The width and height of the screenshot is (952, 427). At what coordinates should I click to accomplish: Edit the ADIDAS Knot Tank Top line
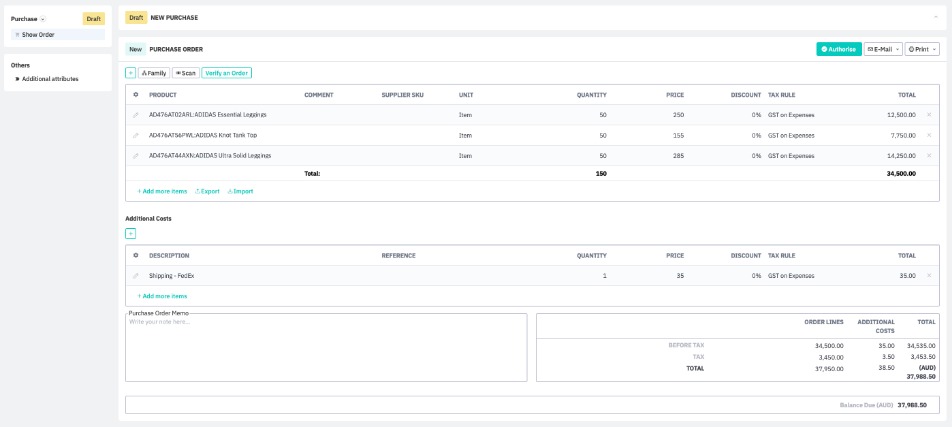pos(136,135)
